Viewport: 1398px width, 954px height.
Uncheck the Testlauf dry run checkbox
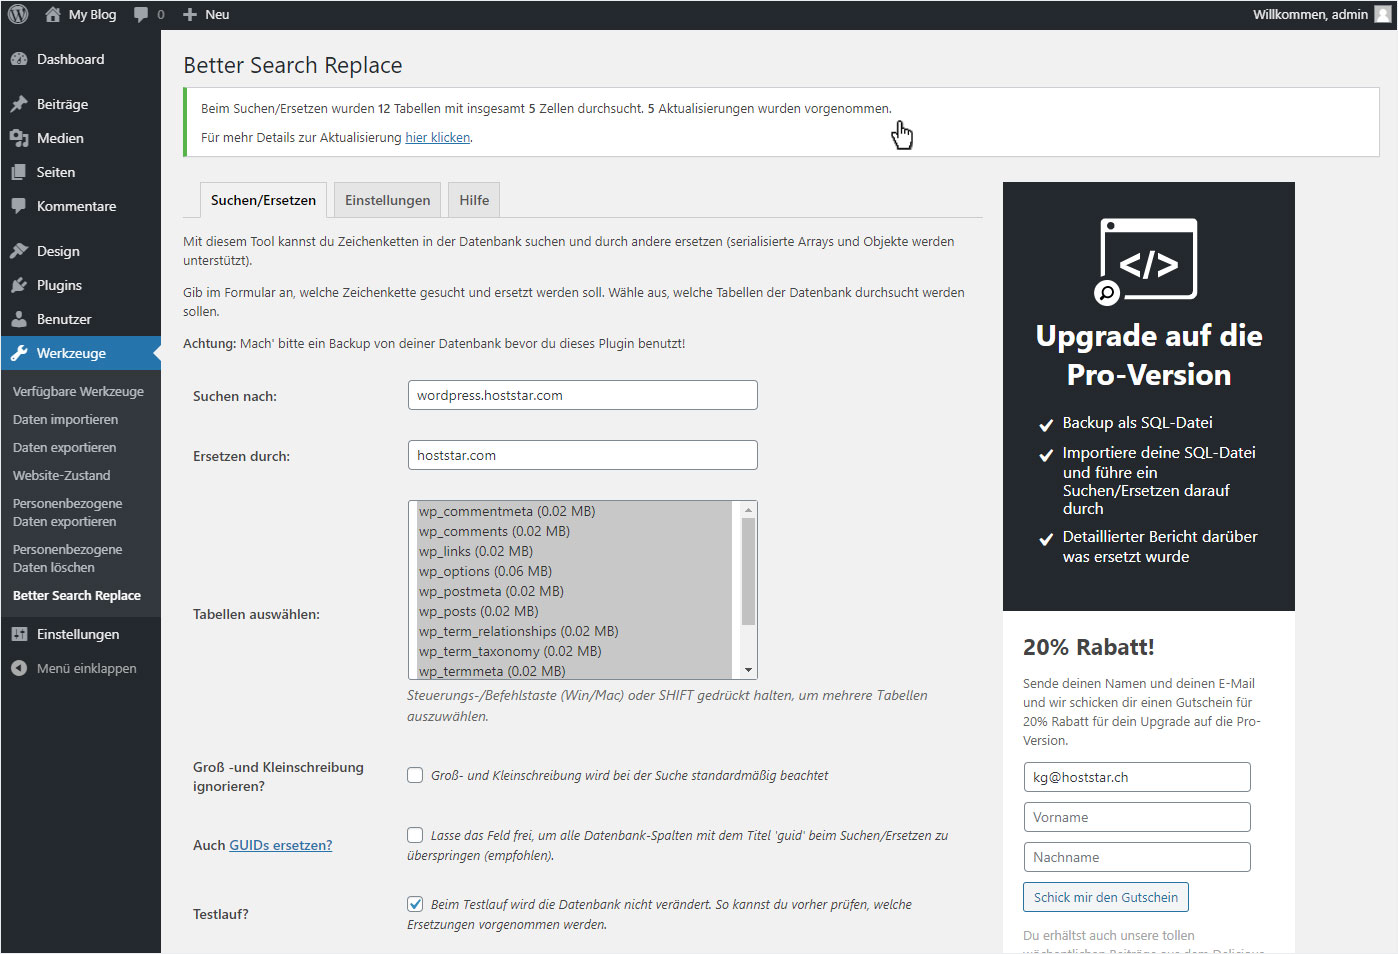(415, 904)
